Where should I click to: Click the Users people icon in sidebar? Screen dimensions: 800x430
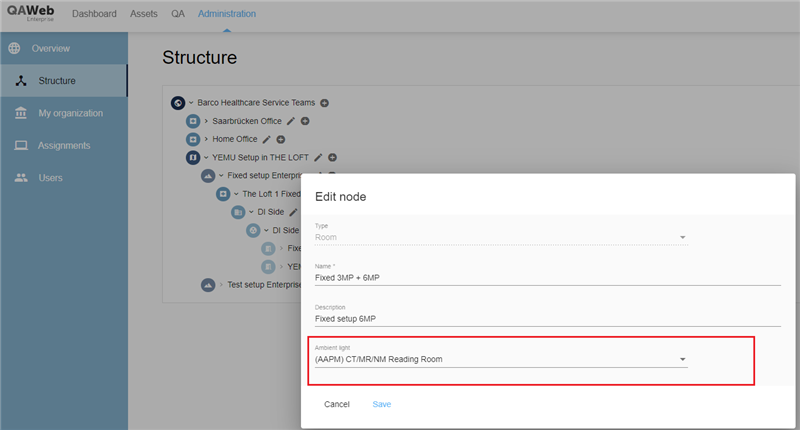click(21, 178)
